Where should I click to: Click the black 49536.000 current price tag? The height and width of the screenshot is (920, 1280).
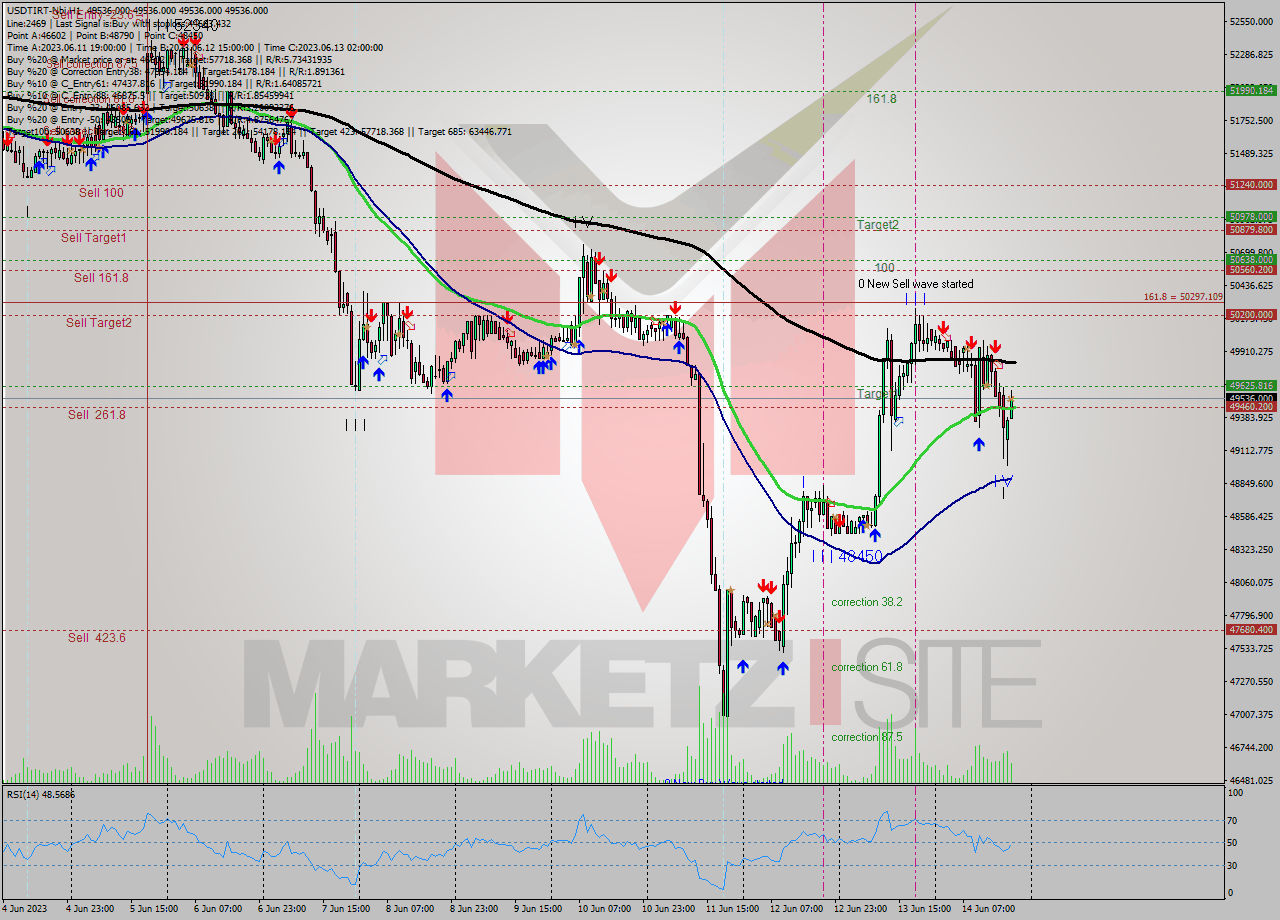click(x=1251, y=397)
